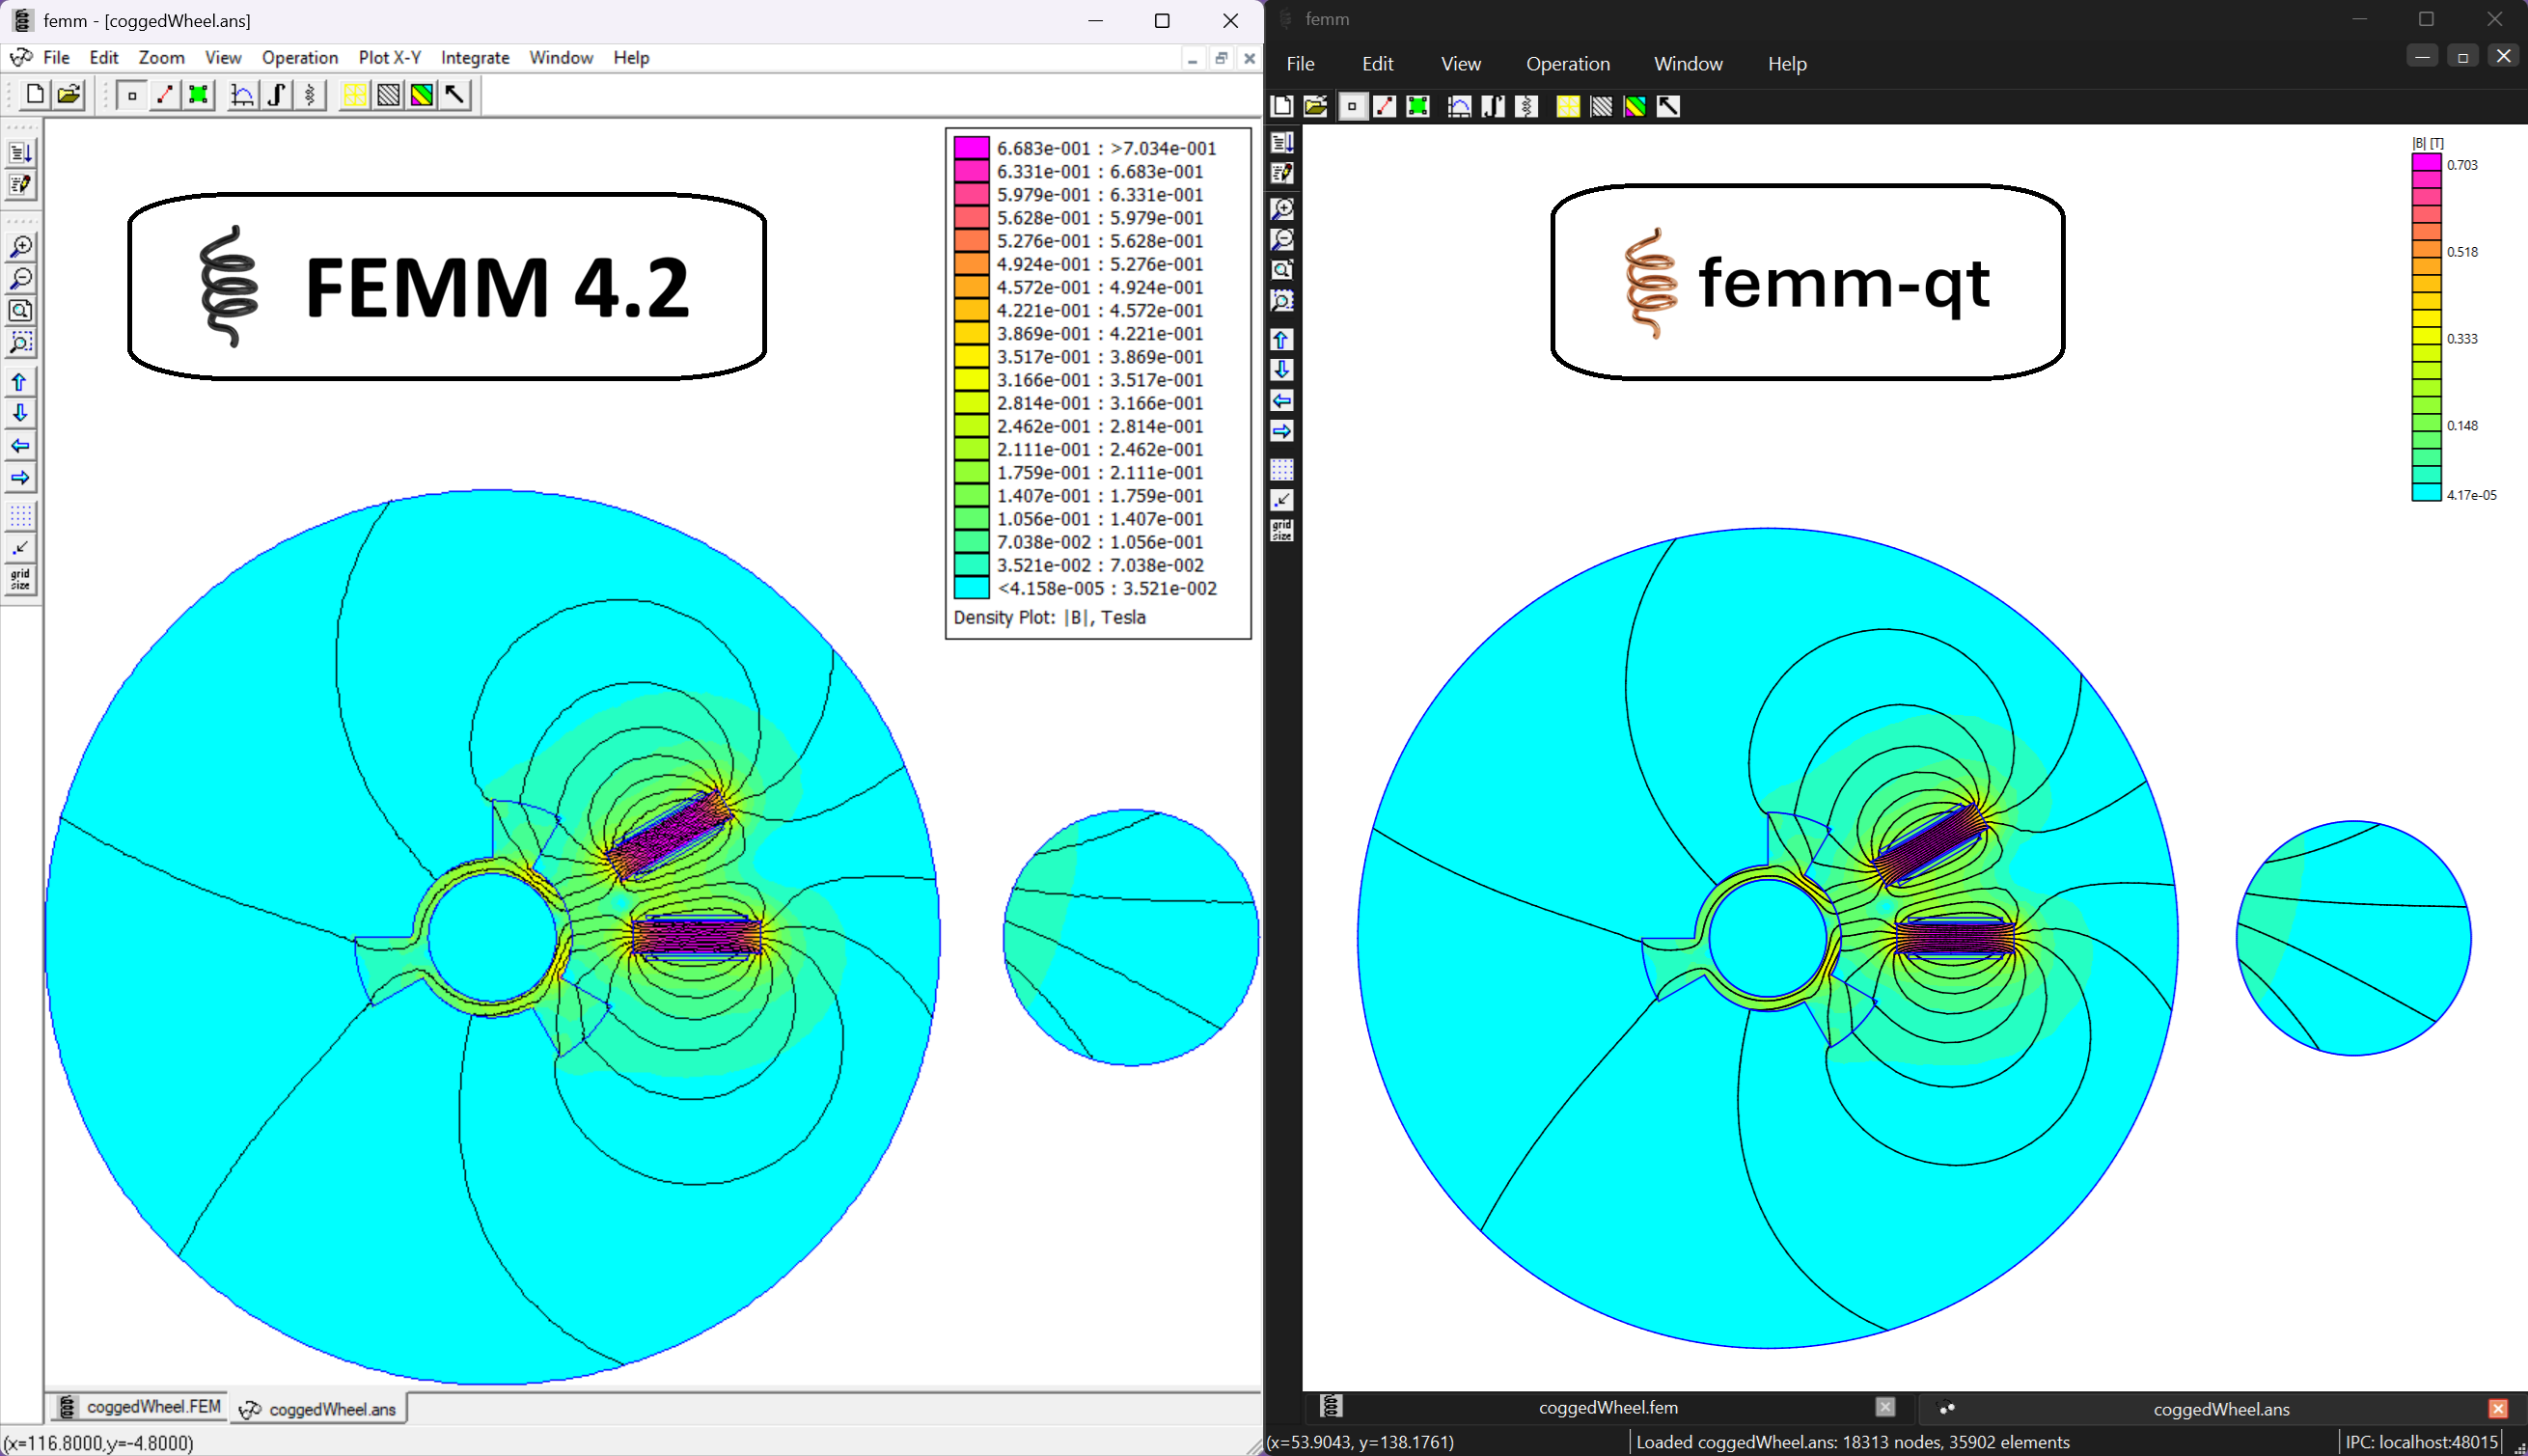Pan view right in FEMM 4.2 sidebar
This screenshot has height=1456, width=2528.
[x=21, y=478]
